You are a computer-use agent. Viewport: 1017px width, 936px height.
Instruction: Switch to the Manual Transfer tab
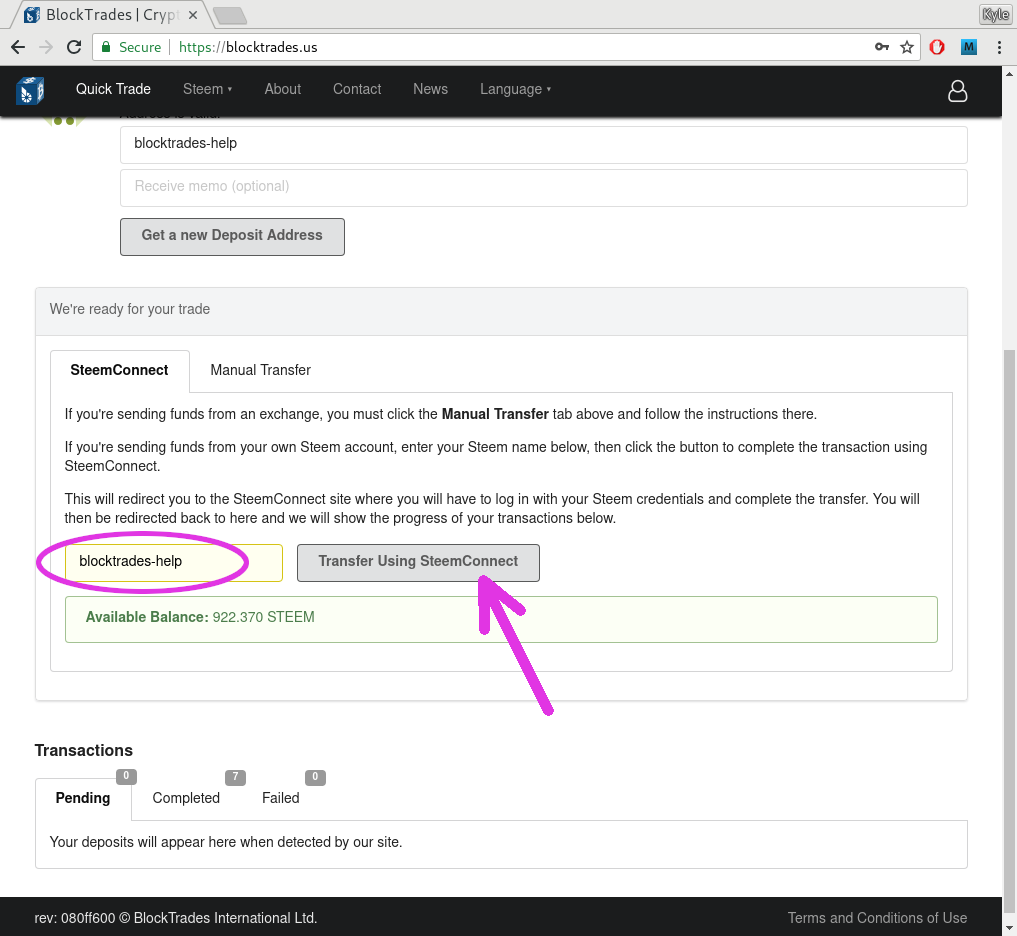click(x=260, y=370)
